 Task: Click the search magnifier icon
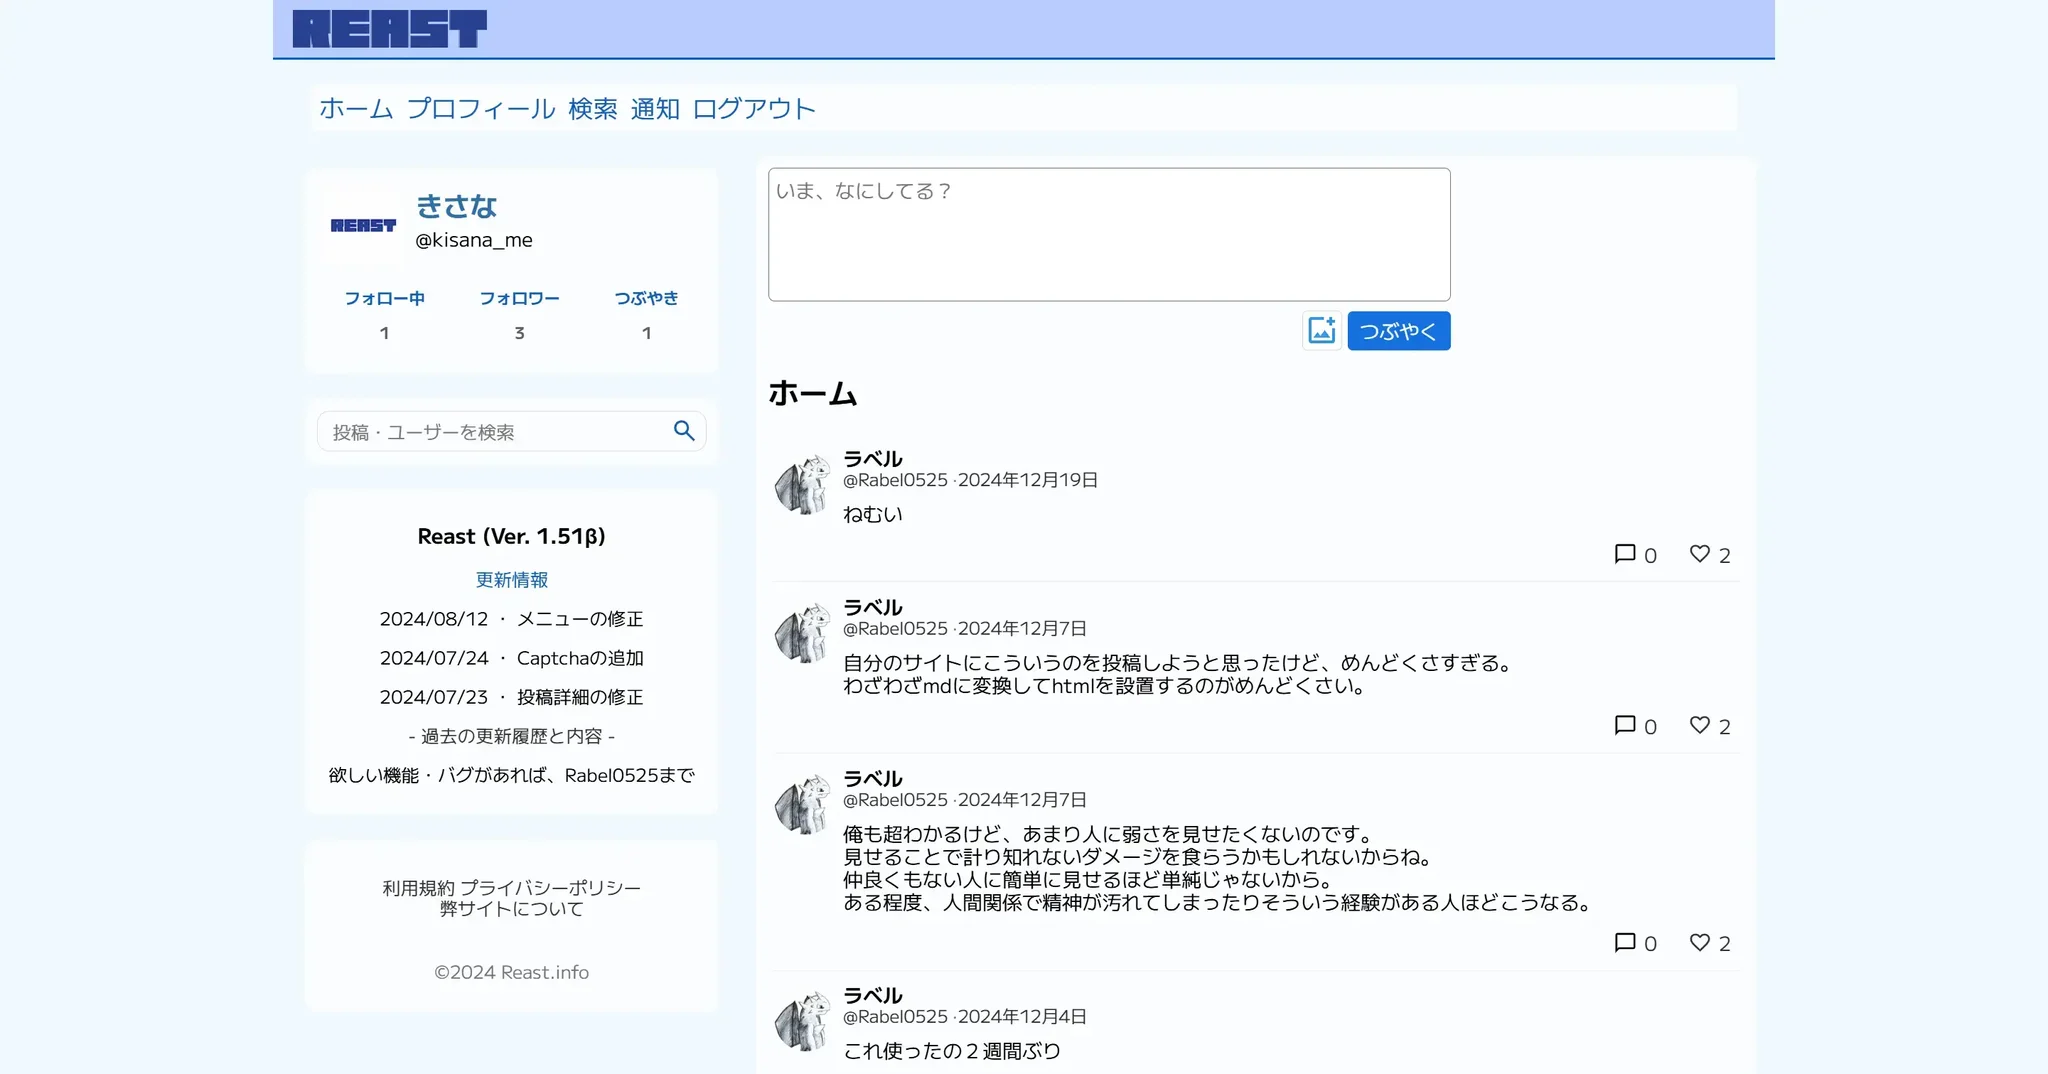(684, 431)
